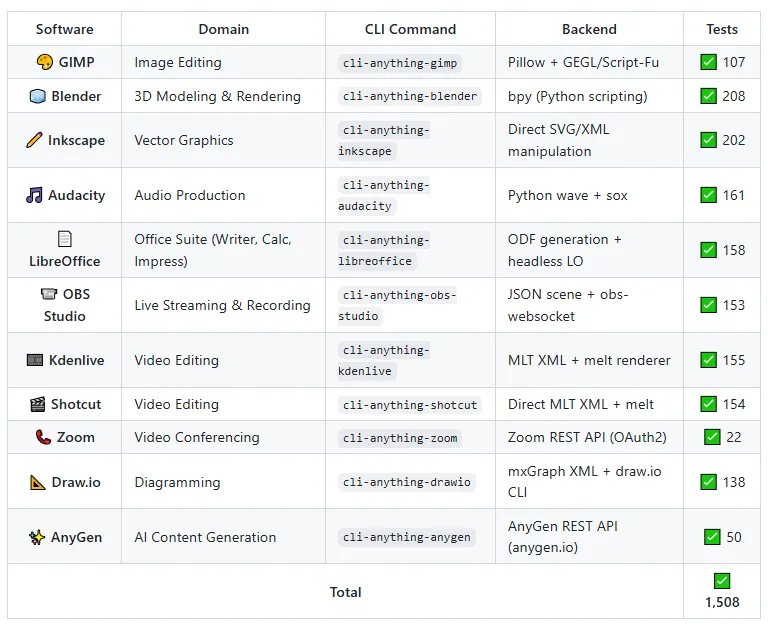Click the Audacity music notes icon
The width and height of the screenshot is (768, 629).
point(34,195)
